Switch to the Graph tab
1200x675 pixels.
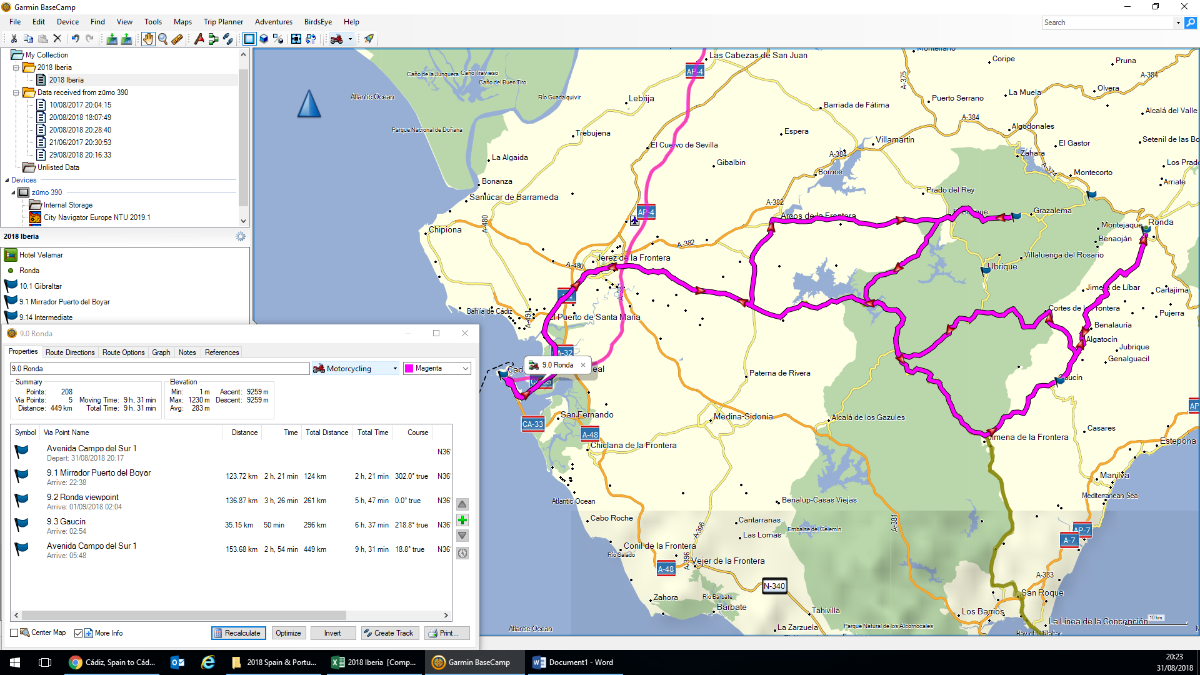161,352
